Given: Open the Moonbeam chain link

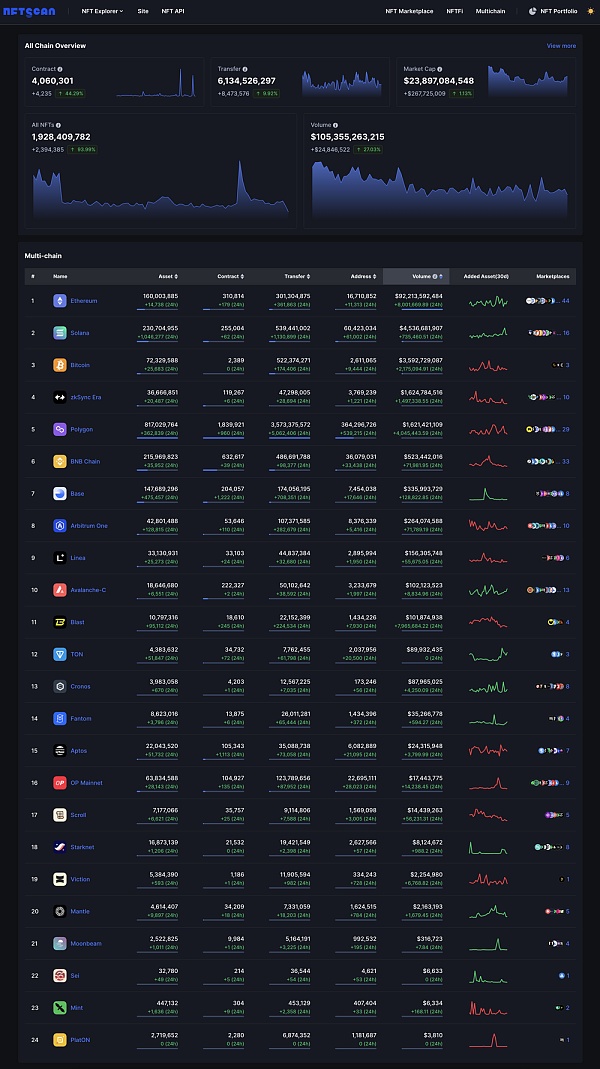Looking at the screenshot, I should 86,944.
